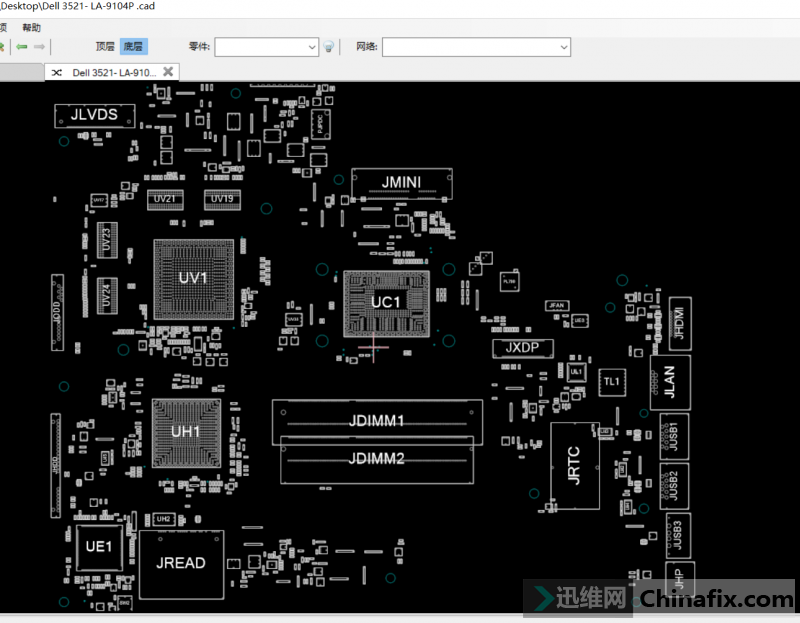
Task: Click the light bulb icon beside the parts box
Action: point(330,46)
